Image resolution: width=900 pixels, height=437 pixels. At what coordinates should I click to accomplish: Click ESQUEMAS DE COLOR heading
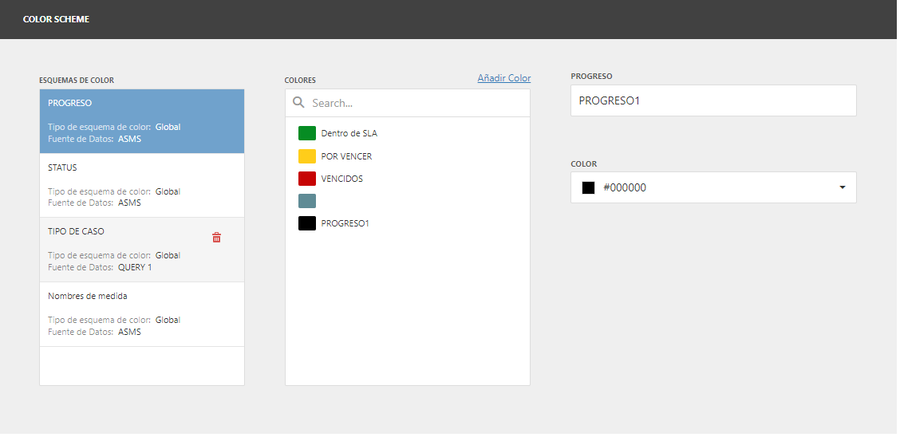coord(76,80)
